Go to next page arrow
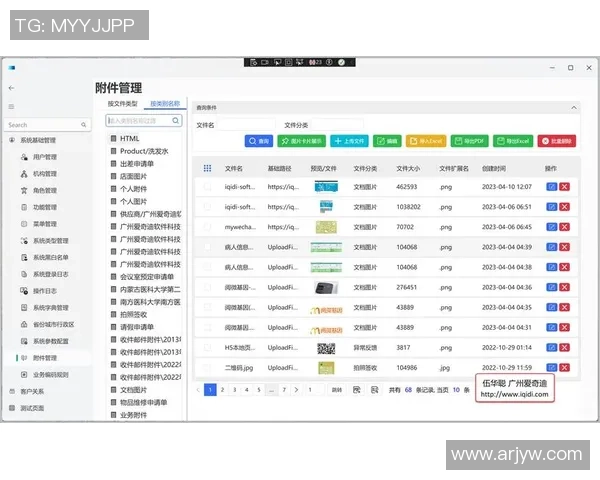600x480 pixels. [x=296, y=390]
